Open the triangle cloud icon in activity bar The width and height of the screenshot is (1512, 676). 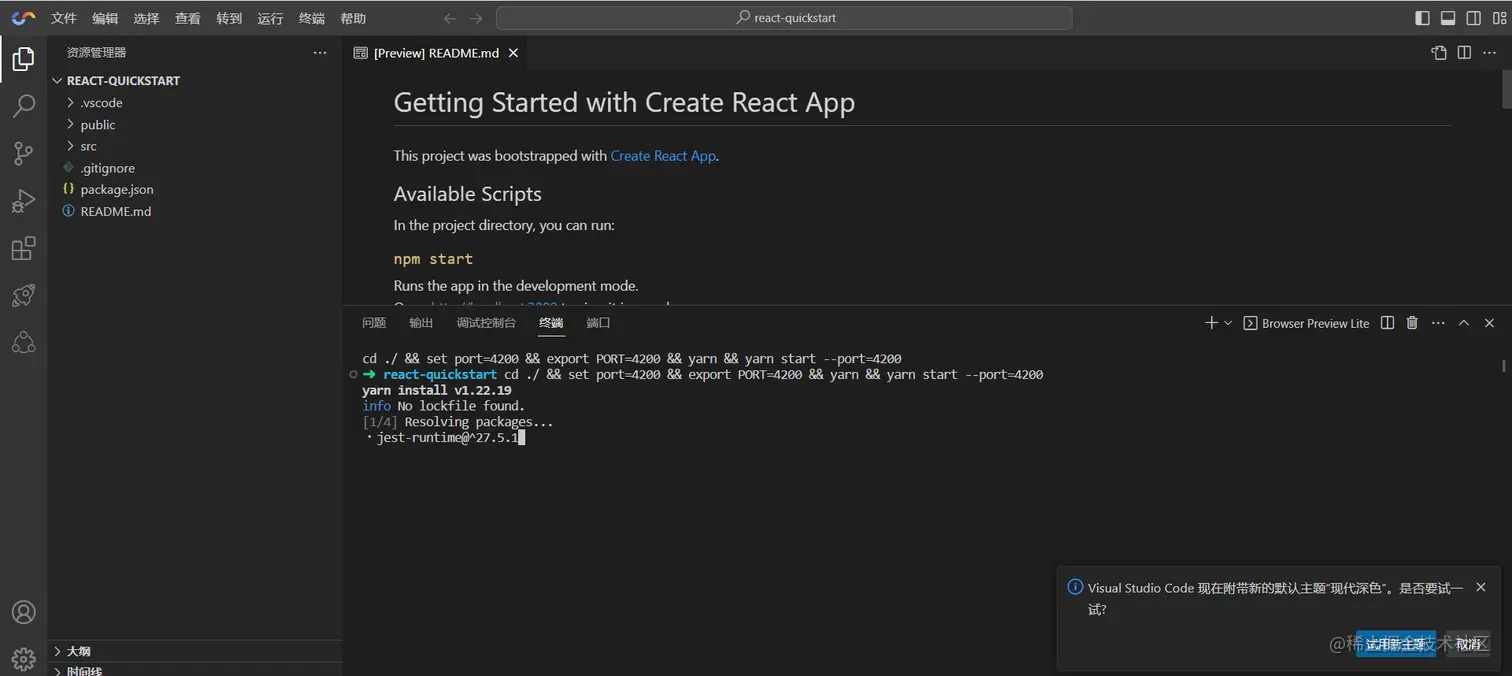pos(23,343)
